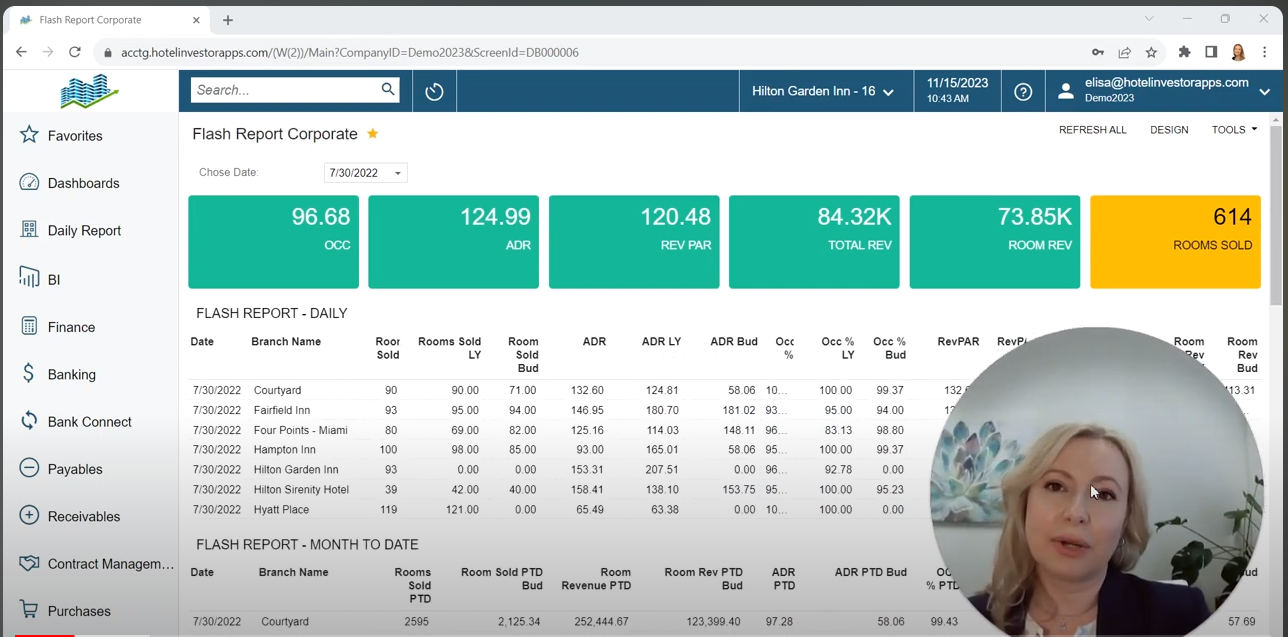Click the OCC 96.68 tile

tap(273, 242)
